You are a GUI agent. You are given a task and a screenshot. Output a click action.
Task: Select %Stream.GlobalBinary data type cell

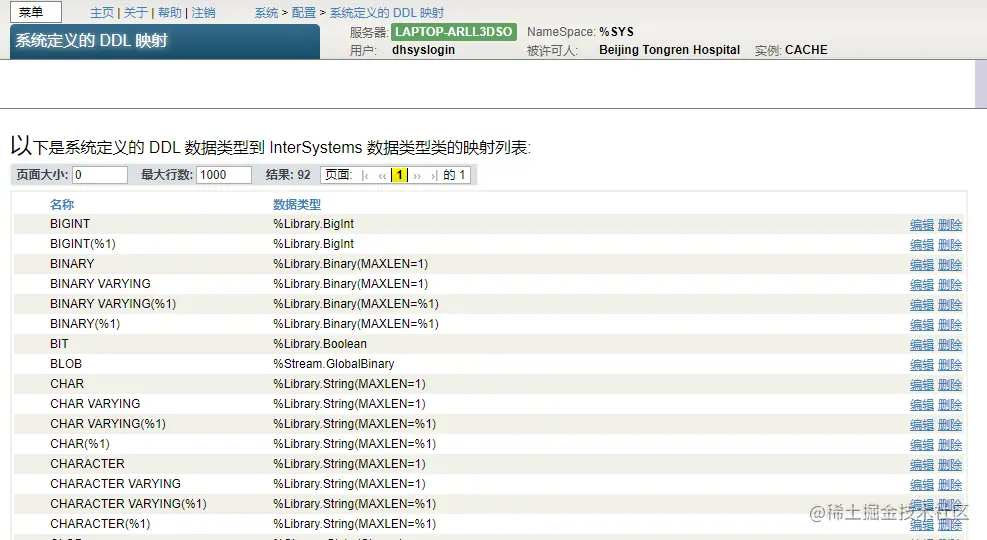coord(334,364)
